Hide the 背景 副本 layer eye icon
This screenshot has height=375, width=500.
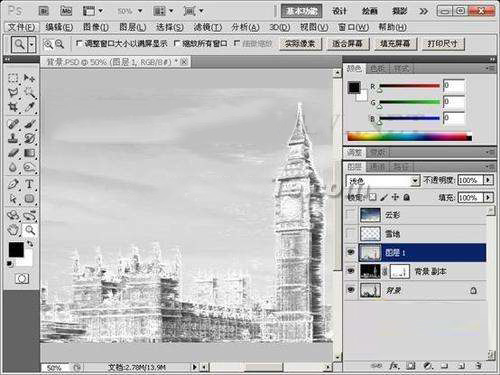351,271
